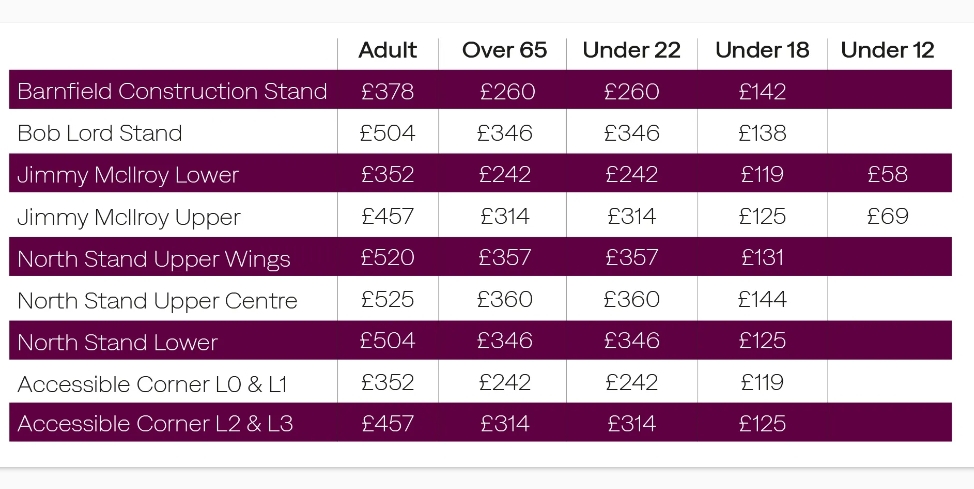This screenshot has width=974, height=489.
Task: Click the £525 Adult price
Action: click(387, 300)
